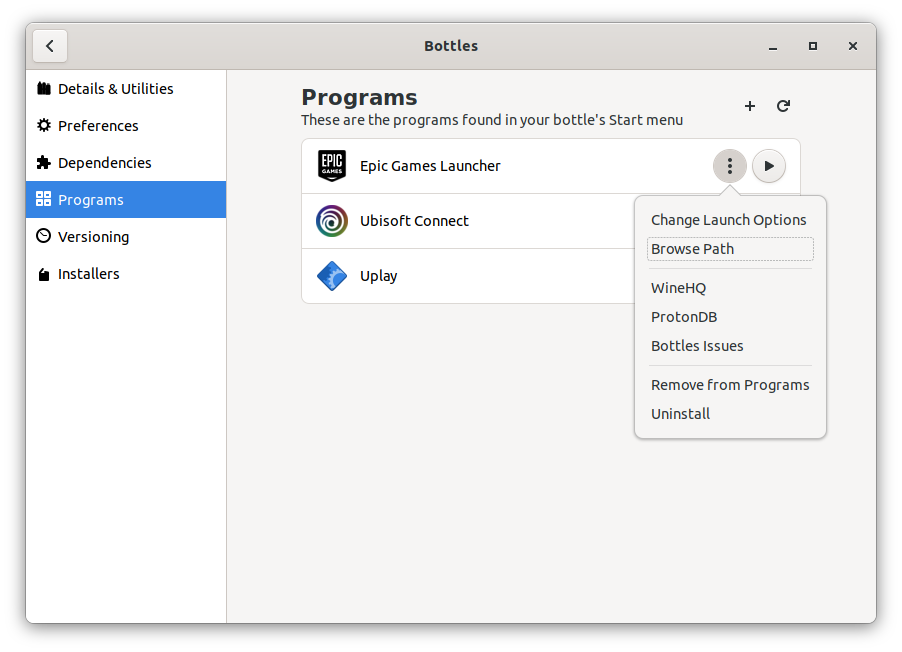Open the ProtonDB link
The image size is (902, 652).
684,316
